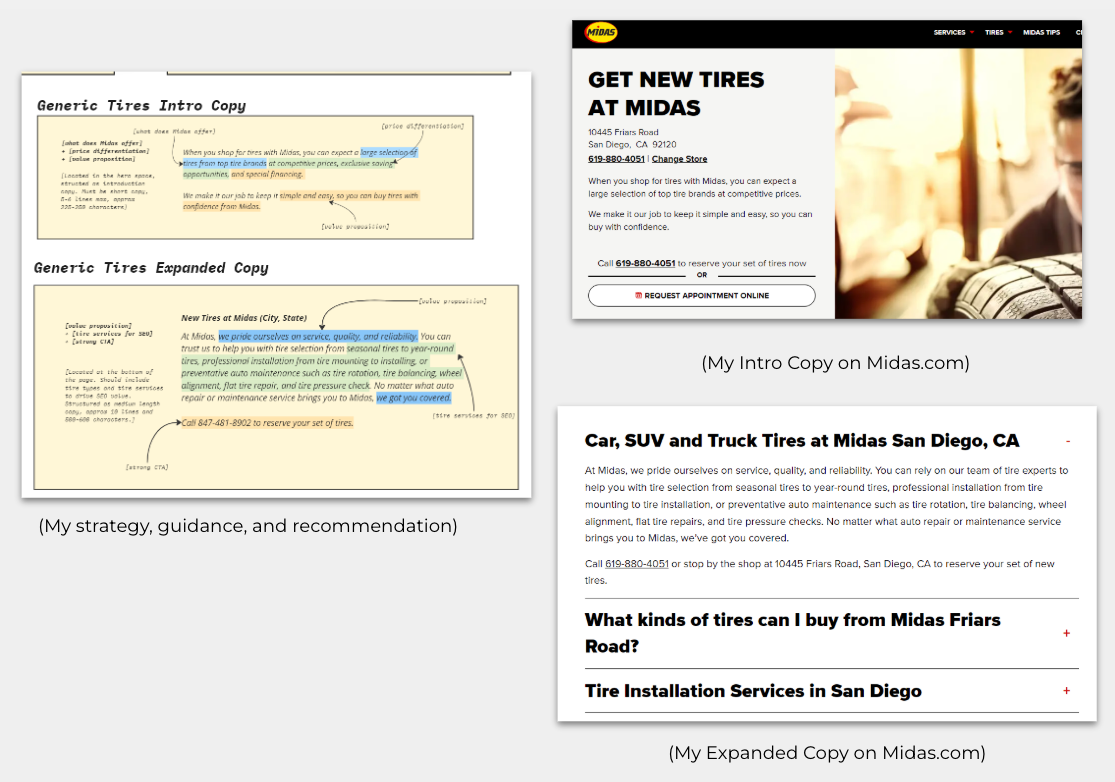Viewport: 1115px width, 782px height.
Task: Open the Tires menu
Action: (x=994, y=33)
